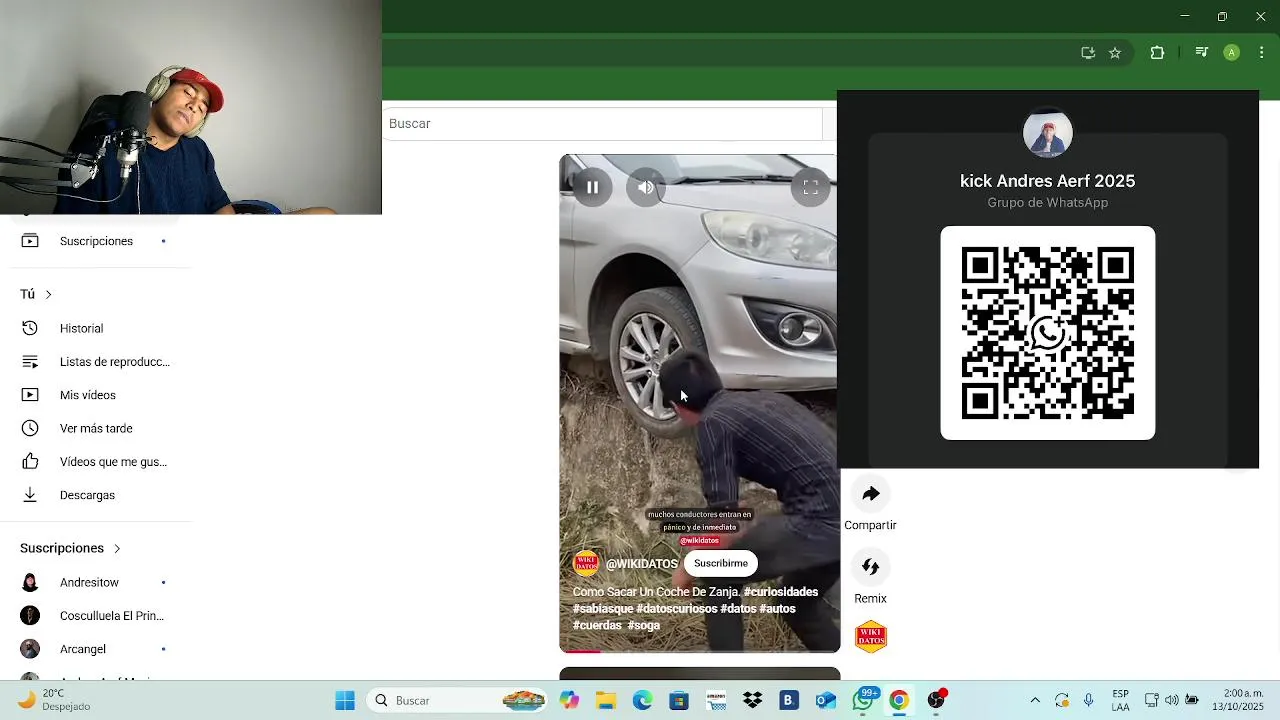
Task: Enter fullscreen on the Shorts player
Action: [811, 187]
